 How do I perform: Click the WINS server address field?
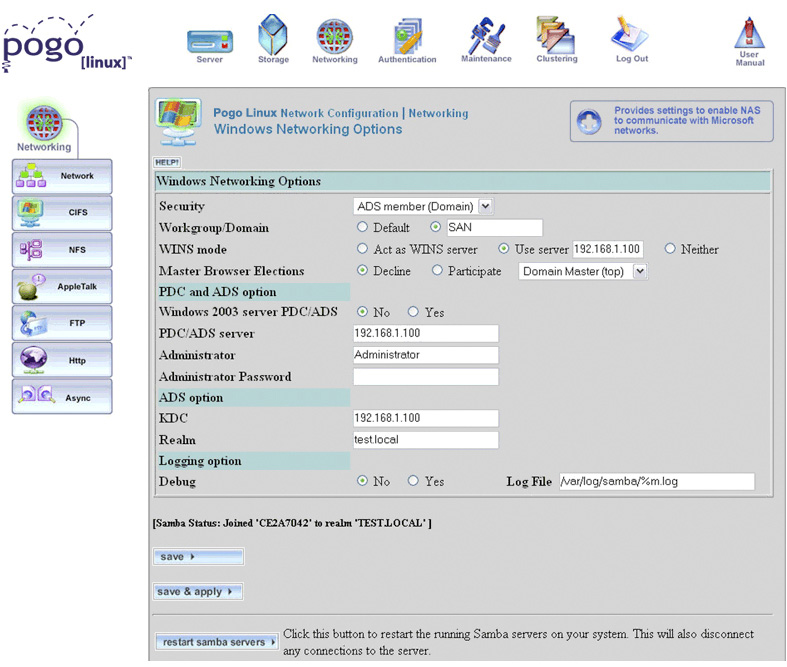[x=608, y=249]
